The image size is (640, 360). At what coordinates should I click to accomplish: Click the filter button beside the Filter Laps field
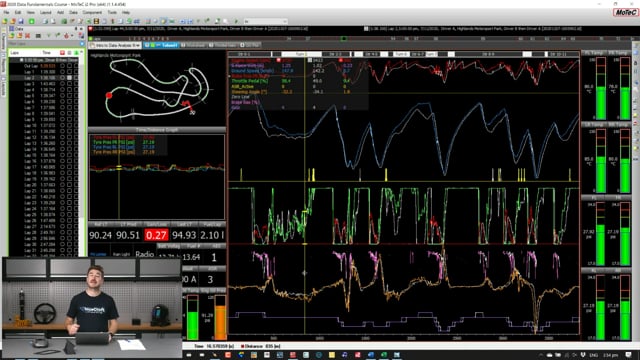[x=82, y=44]
